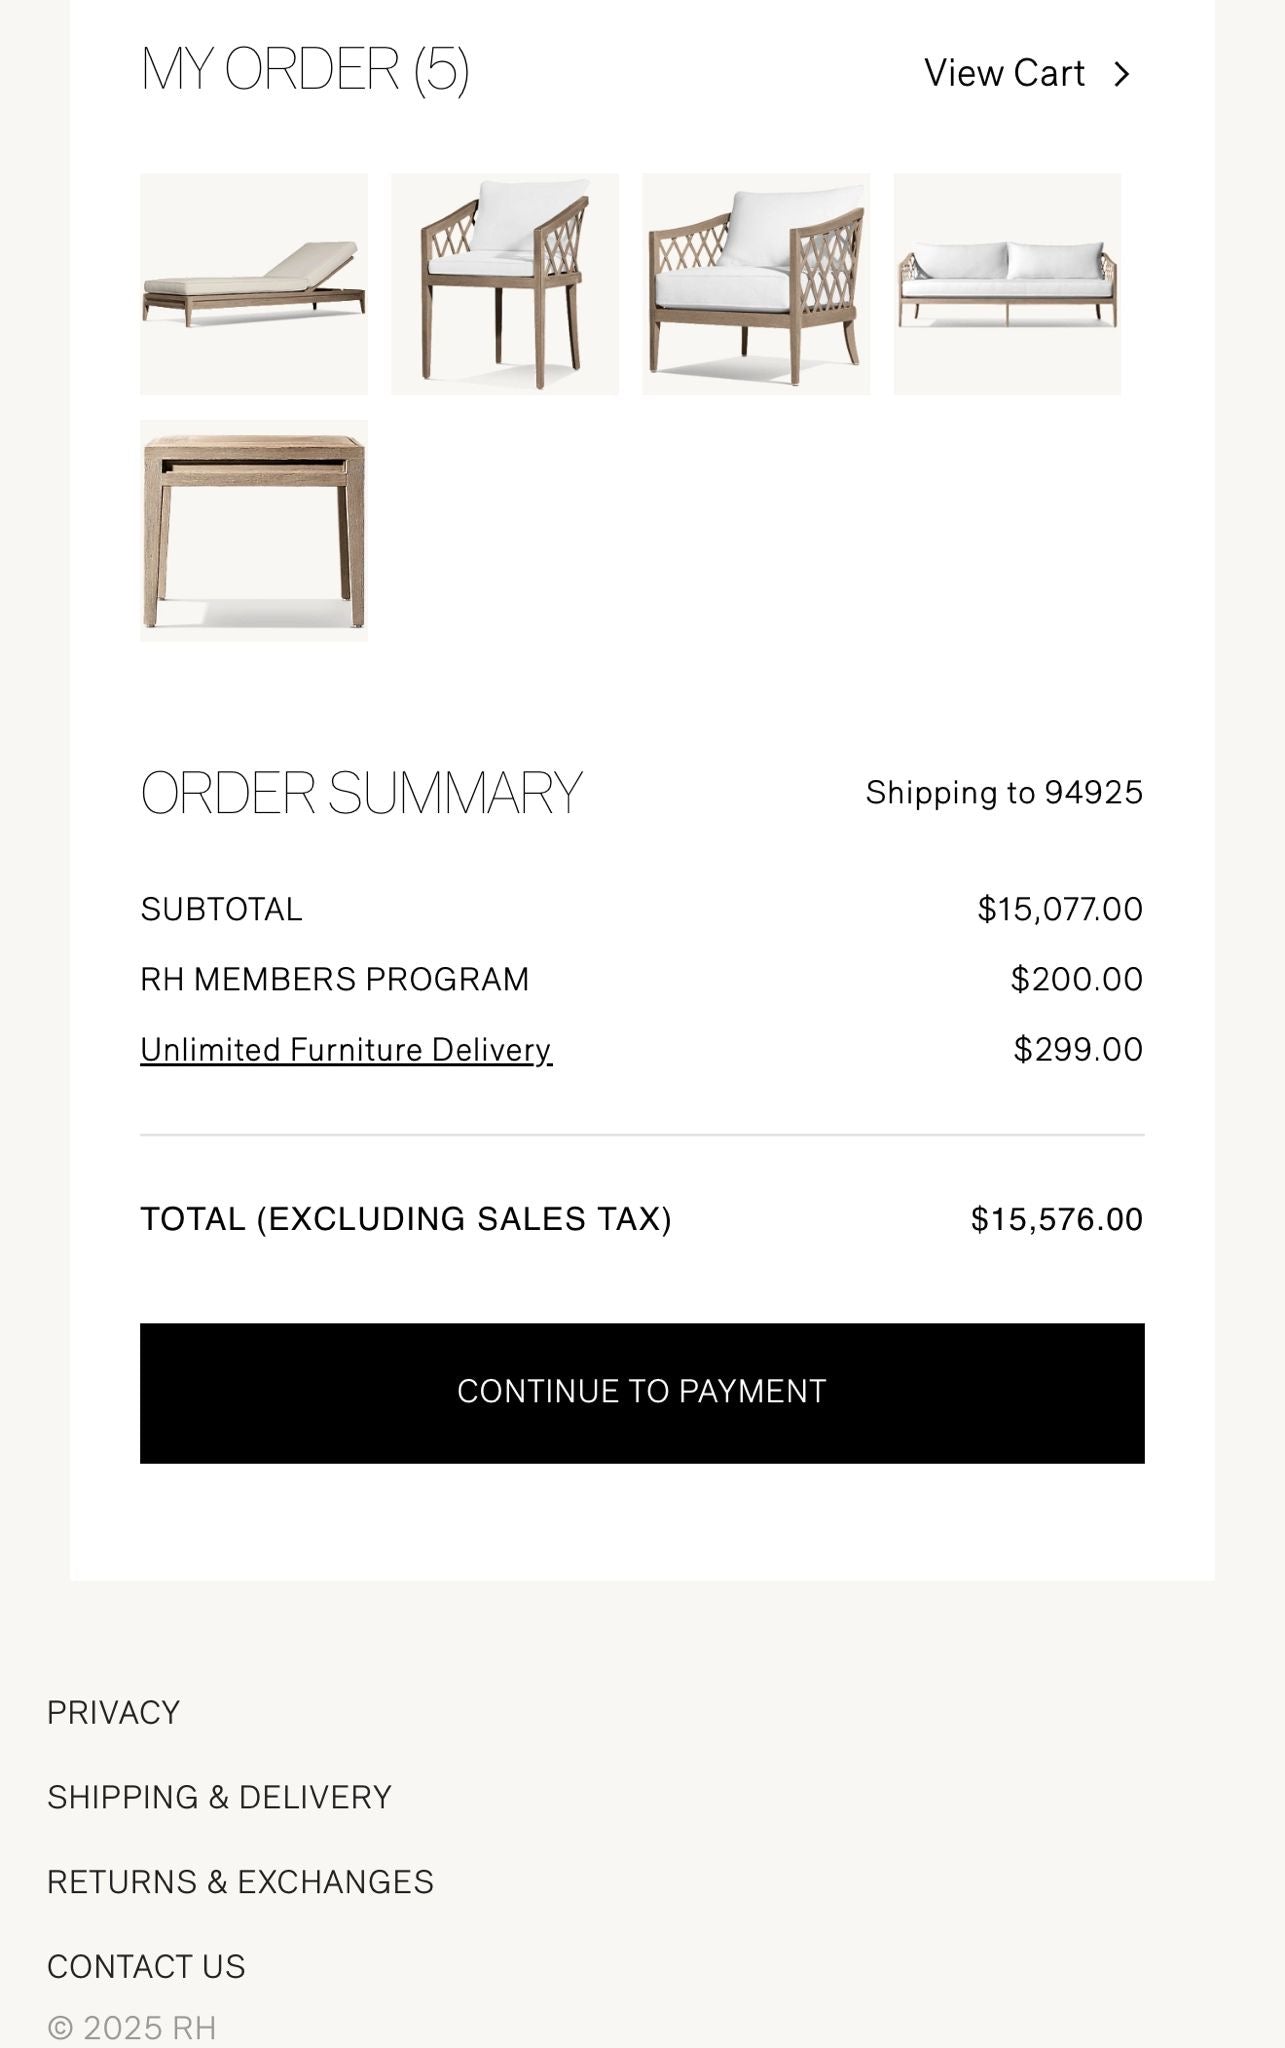Click the $15,077.00 subtotal amount
1285x2048 pixels.
tap(1062, 910)
